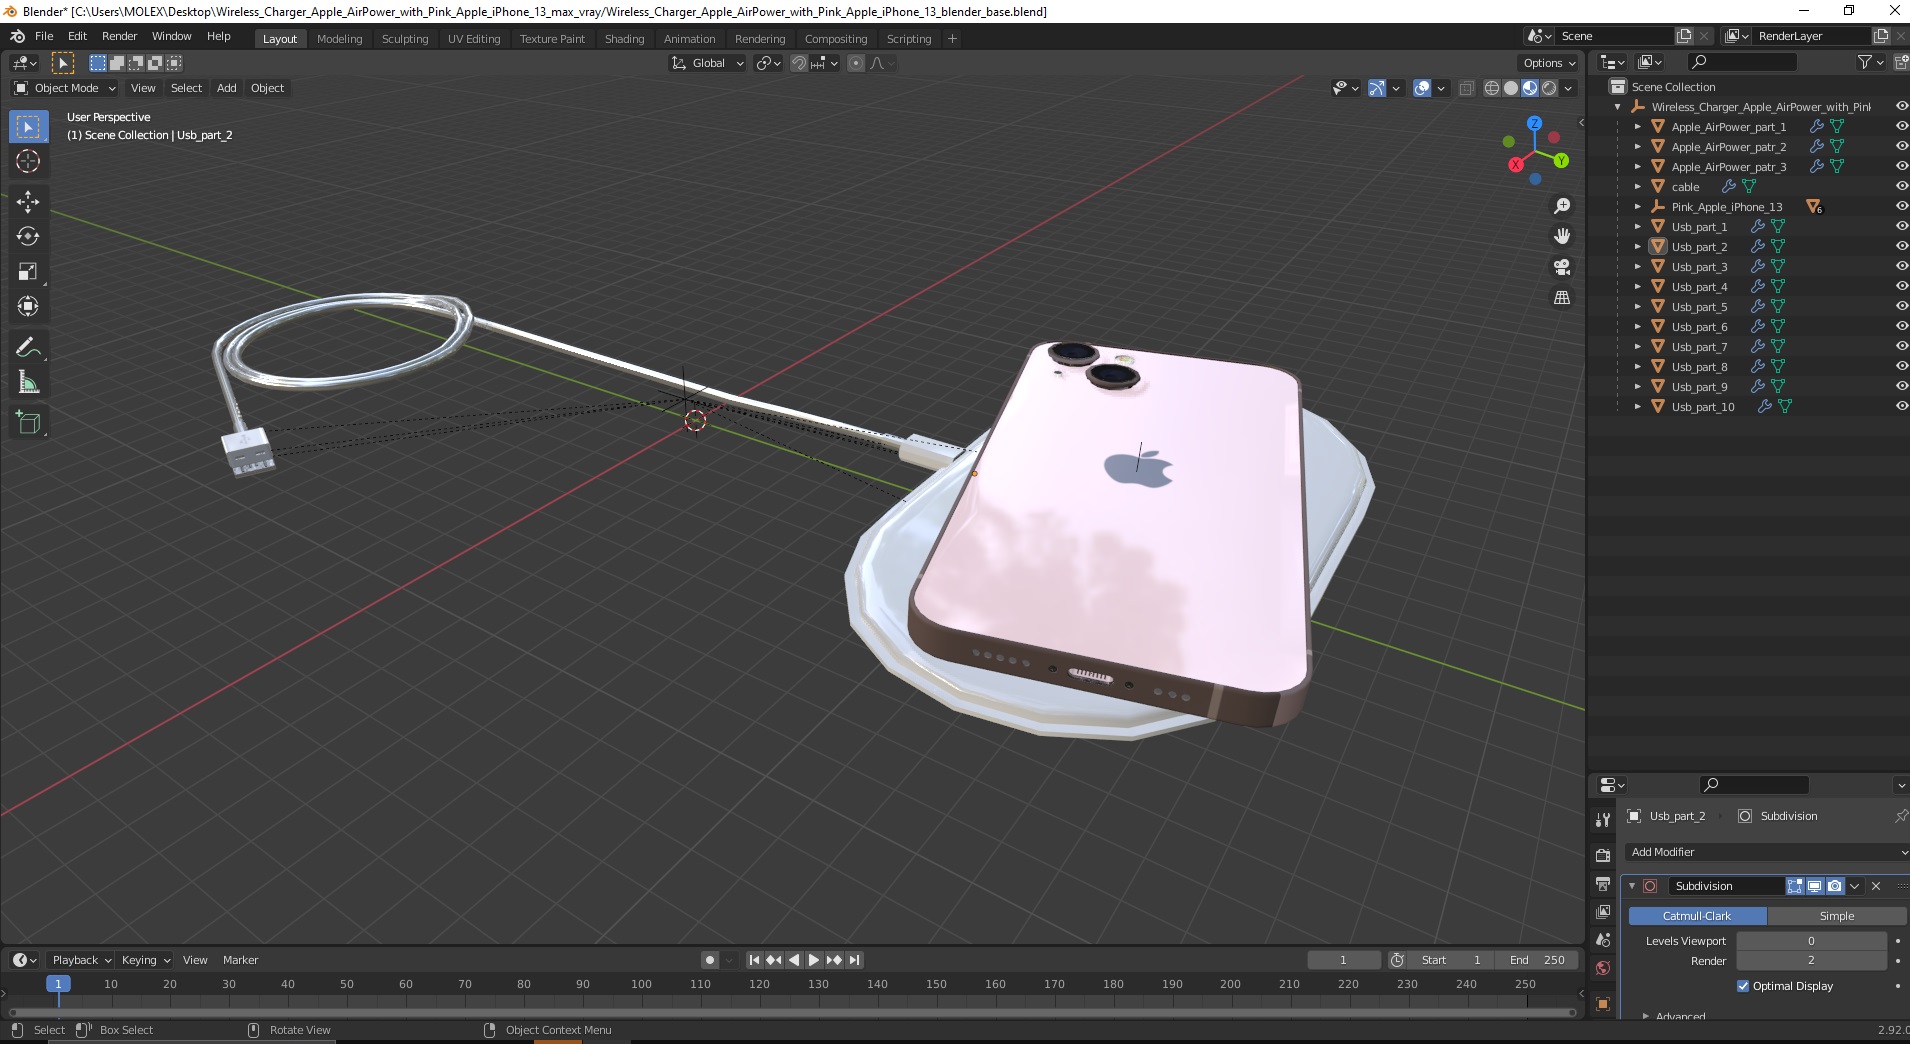Open the Object Mode dropdown
Screen dimensions: 1910x1044
point(65,88)
